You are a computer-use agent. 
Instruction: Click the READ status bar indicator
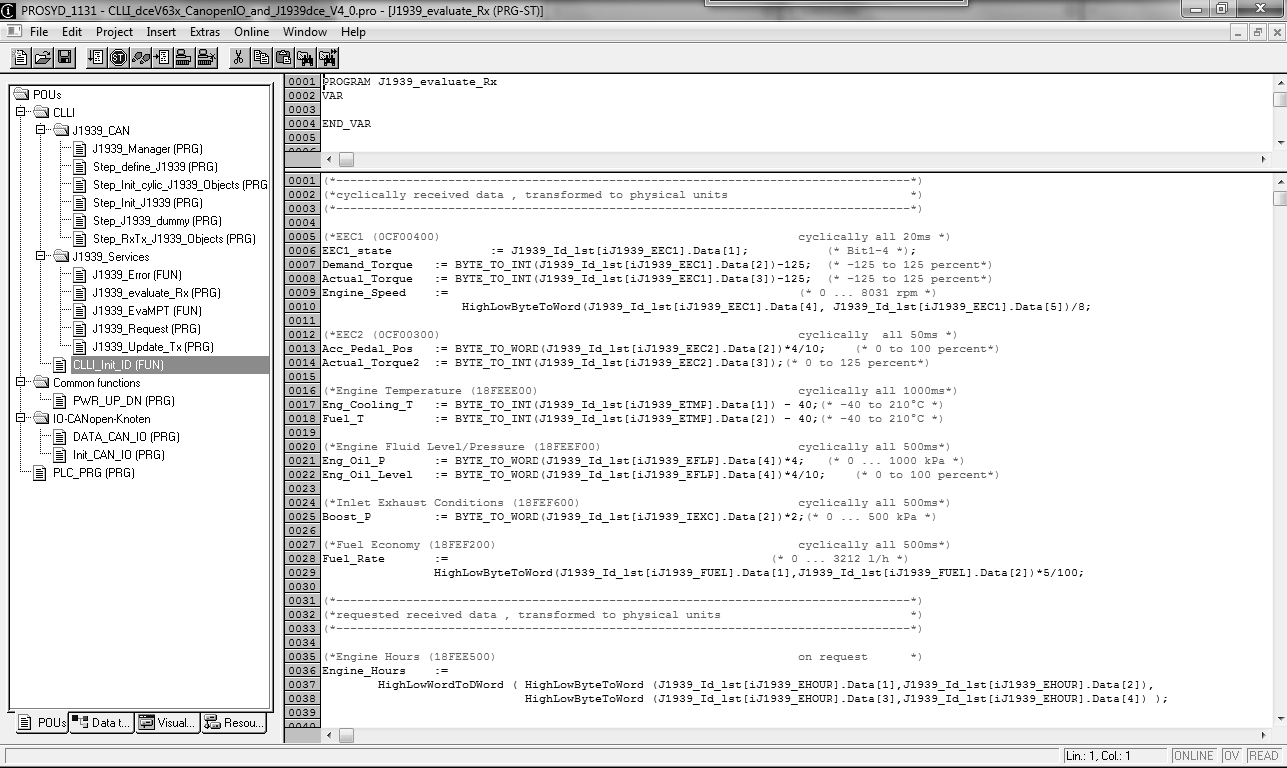(x=1264, y=756)
